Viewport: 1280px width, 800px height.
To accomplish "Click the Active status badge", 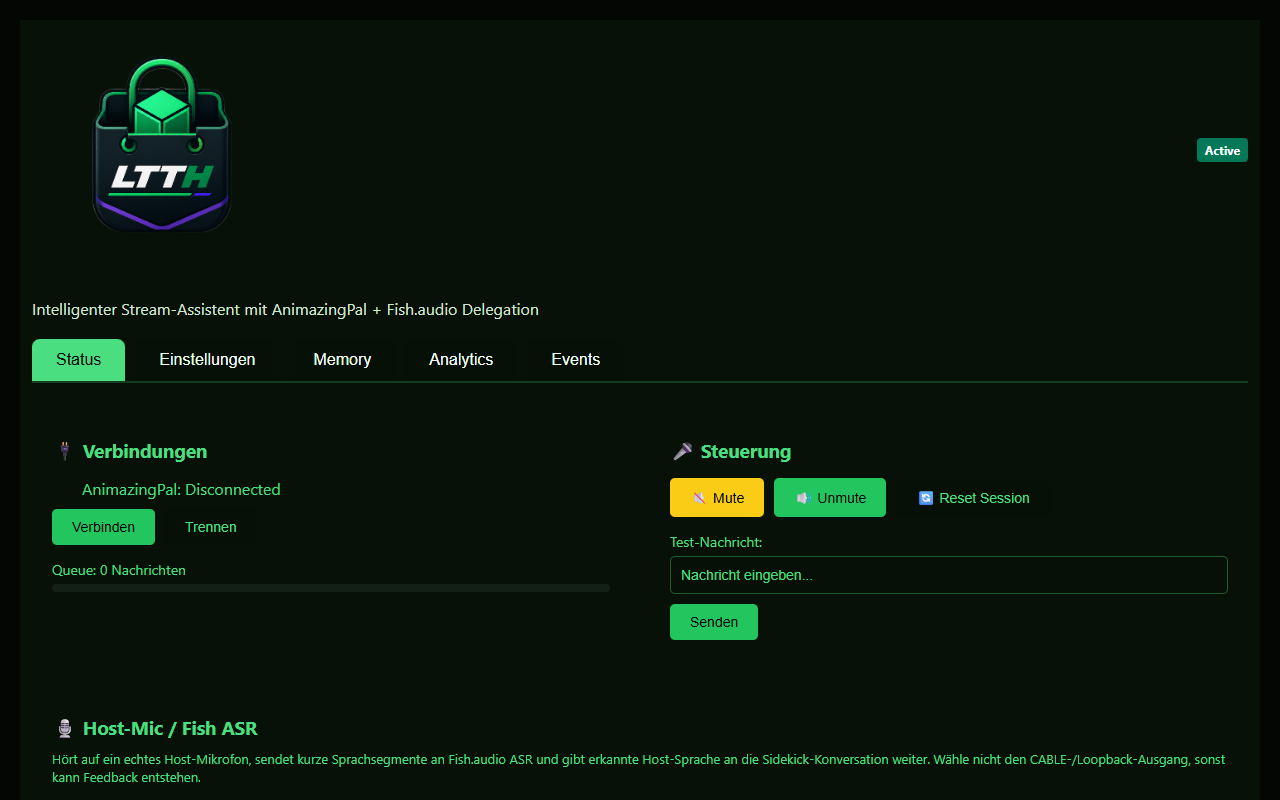I will tap(1222, 150).
